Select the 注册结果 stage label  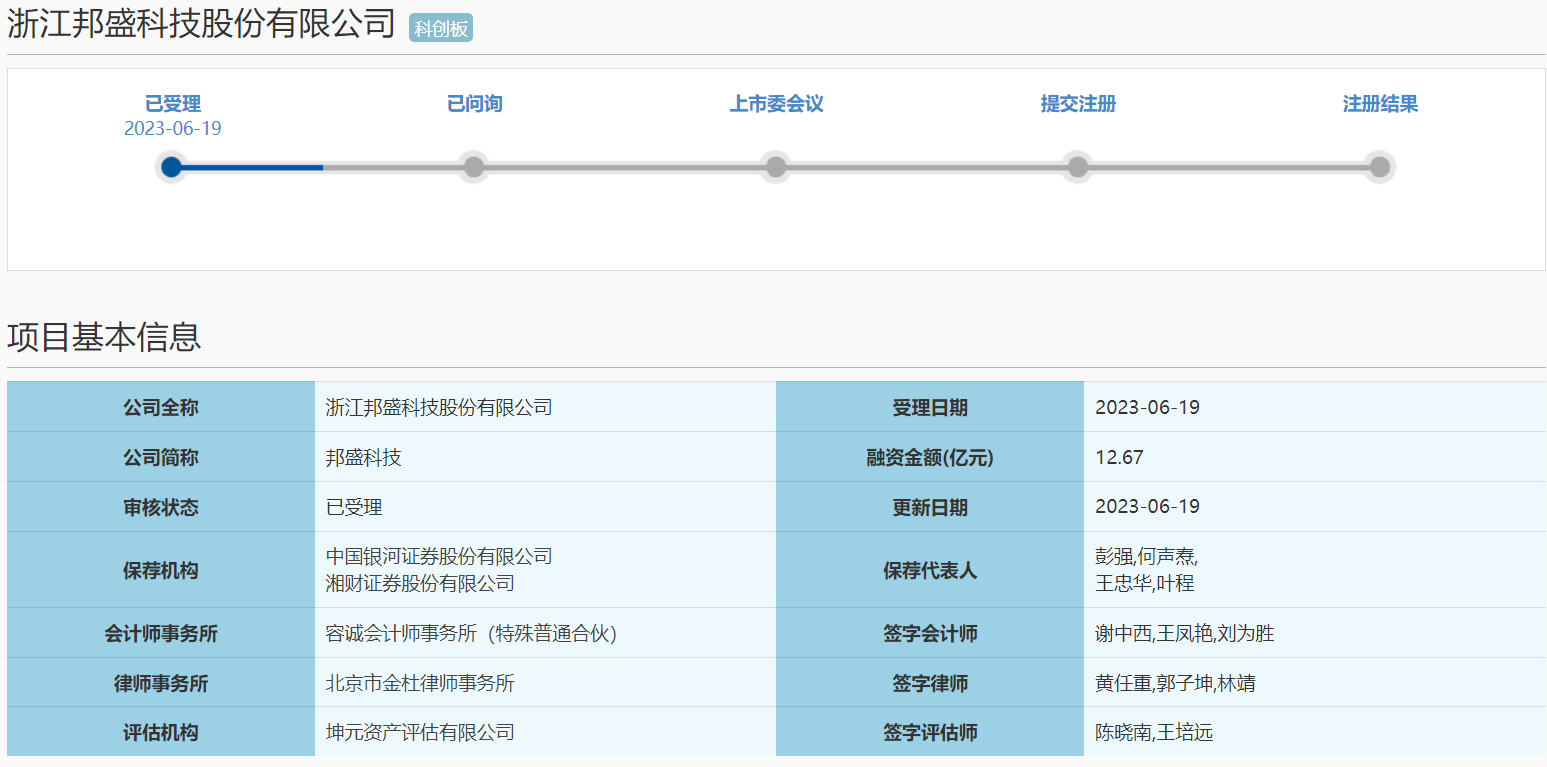pos(1380,104)
